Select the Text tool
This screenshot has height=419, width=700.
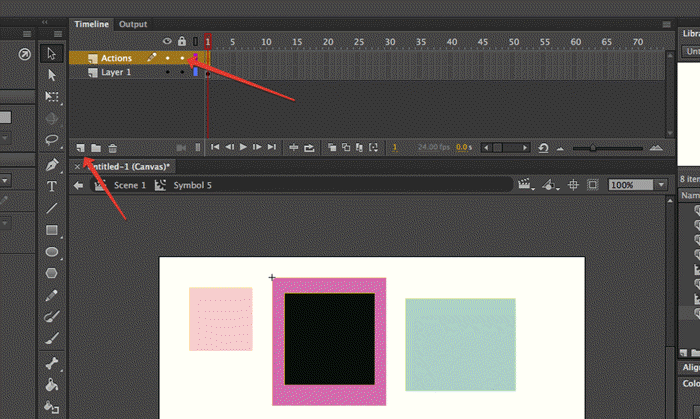coord(52,186)
